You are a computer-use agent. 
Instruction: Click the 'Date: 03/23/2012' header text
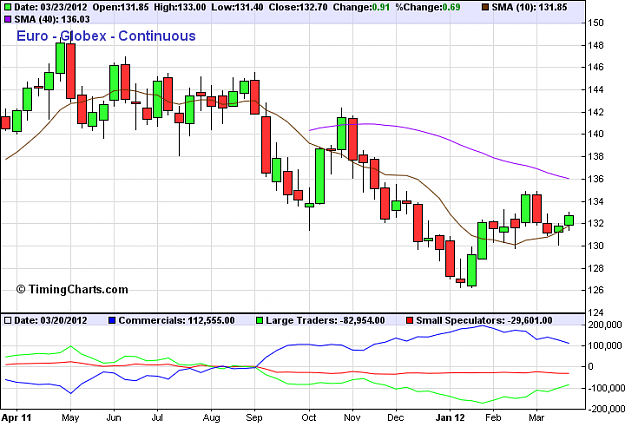pos(51,7)
